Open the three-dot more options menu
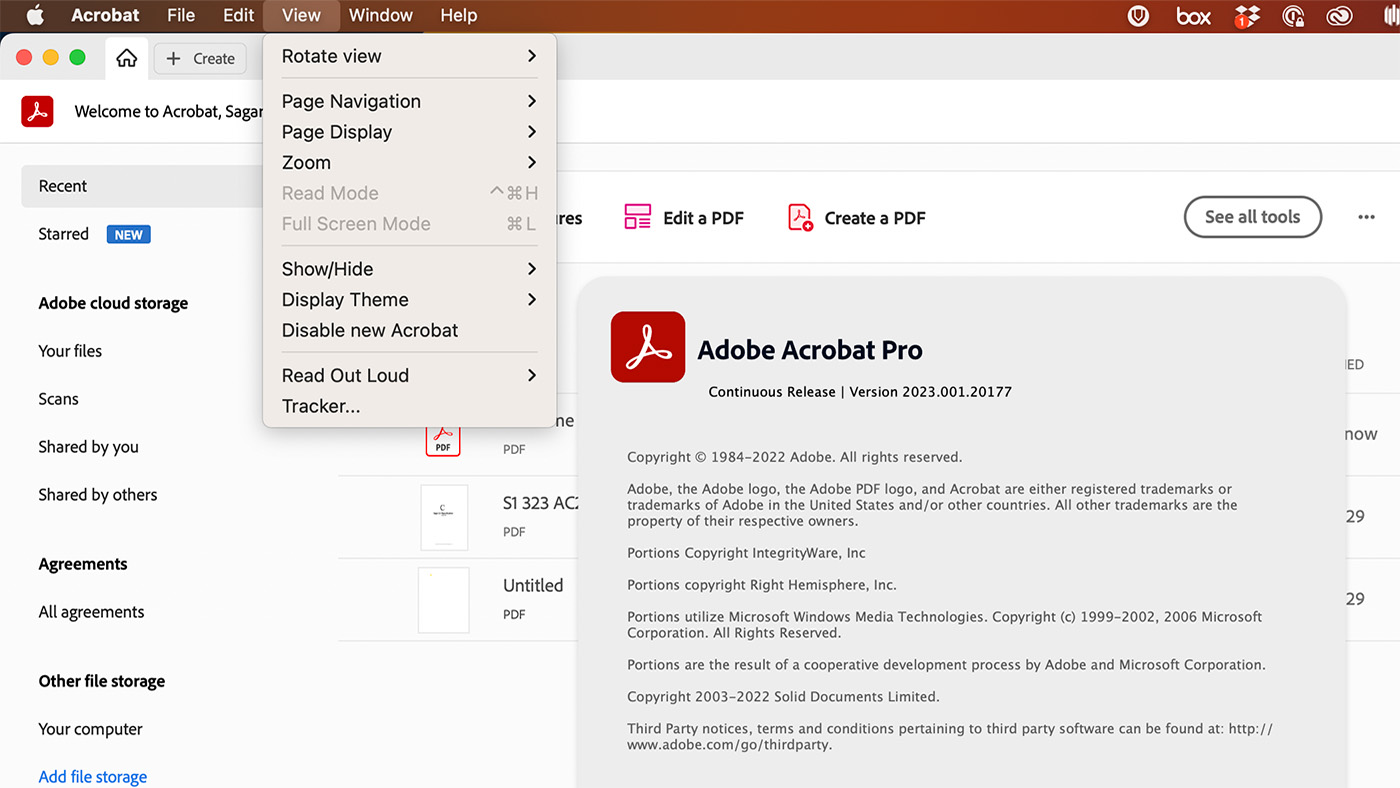Screen dimensions: 1400x788 pyautogui.click(x=1366, y=217)
